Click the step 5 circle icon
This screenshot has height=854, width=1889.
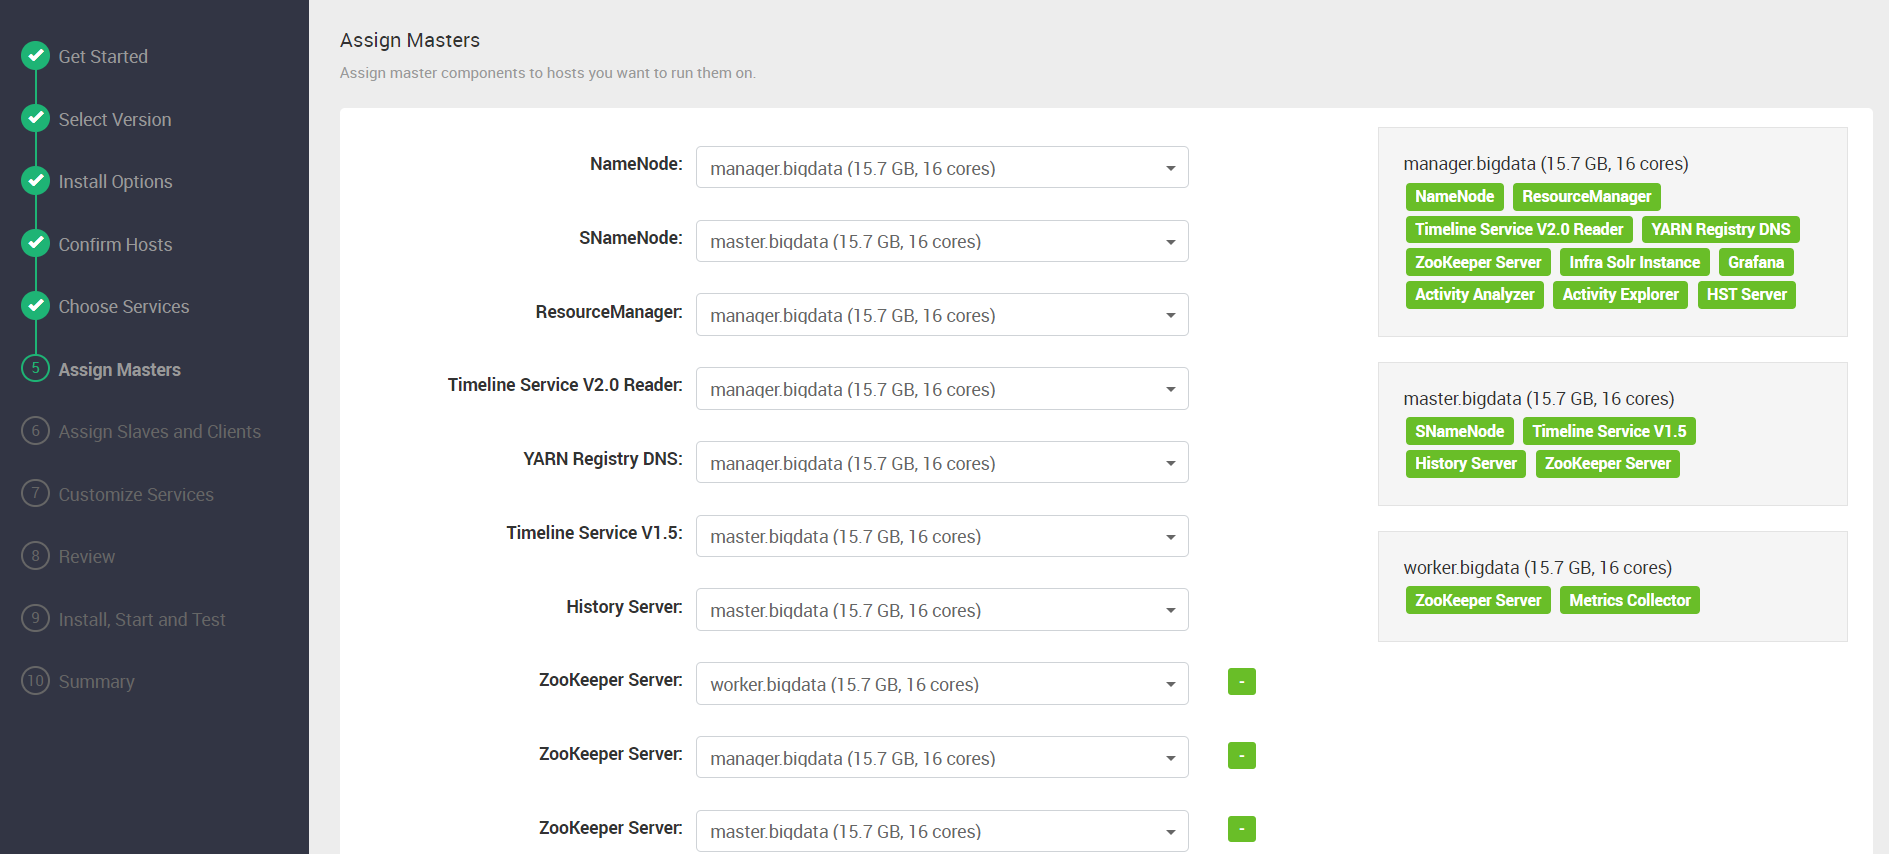36,368
